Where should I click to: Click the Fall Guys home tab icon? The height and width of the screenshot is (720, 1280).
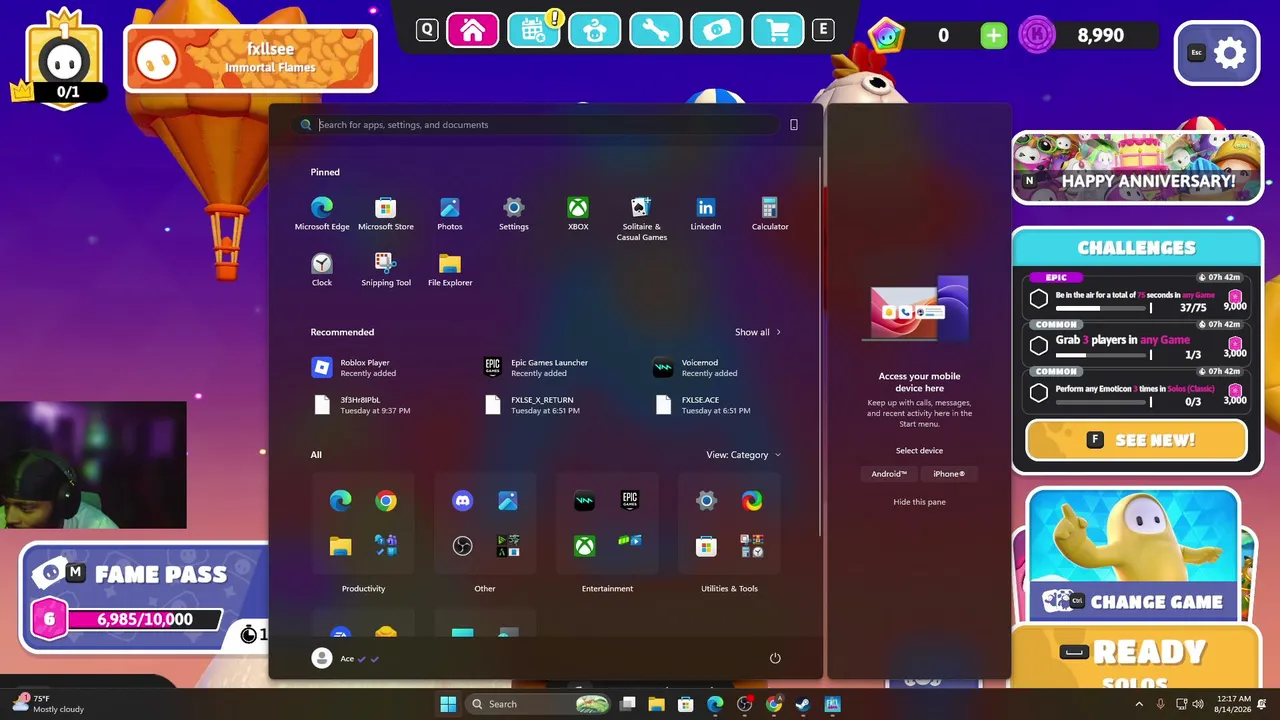473,30
